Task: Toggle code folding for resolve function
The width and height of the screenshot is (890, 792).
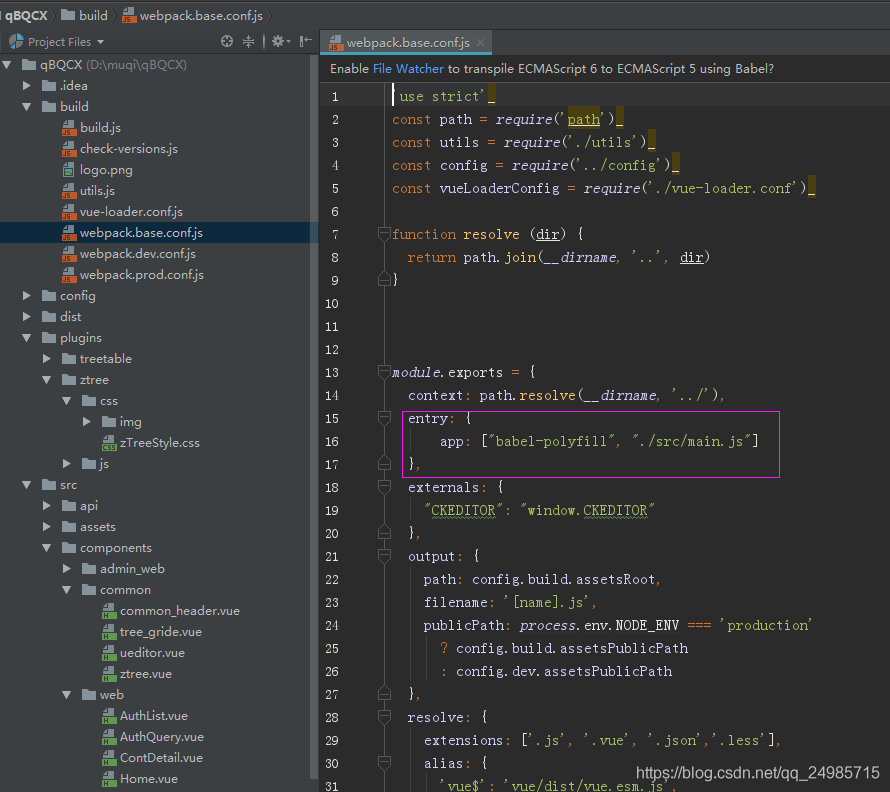Action: click(x=383, y=234)
